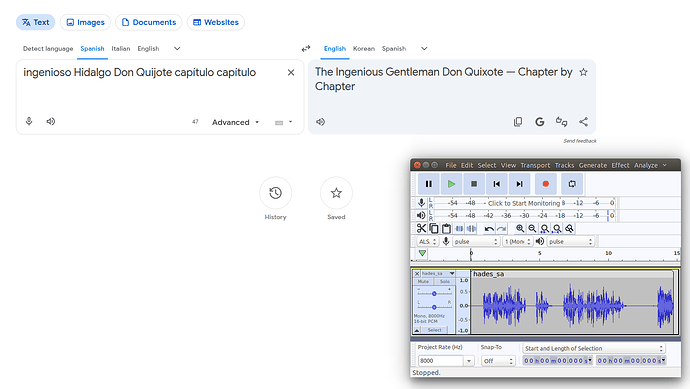The image size is (690, 389).
Task: Click the record meter microphone icon
Action: [x=421, y=202]
